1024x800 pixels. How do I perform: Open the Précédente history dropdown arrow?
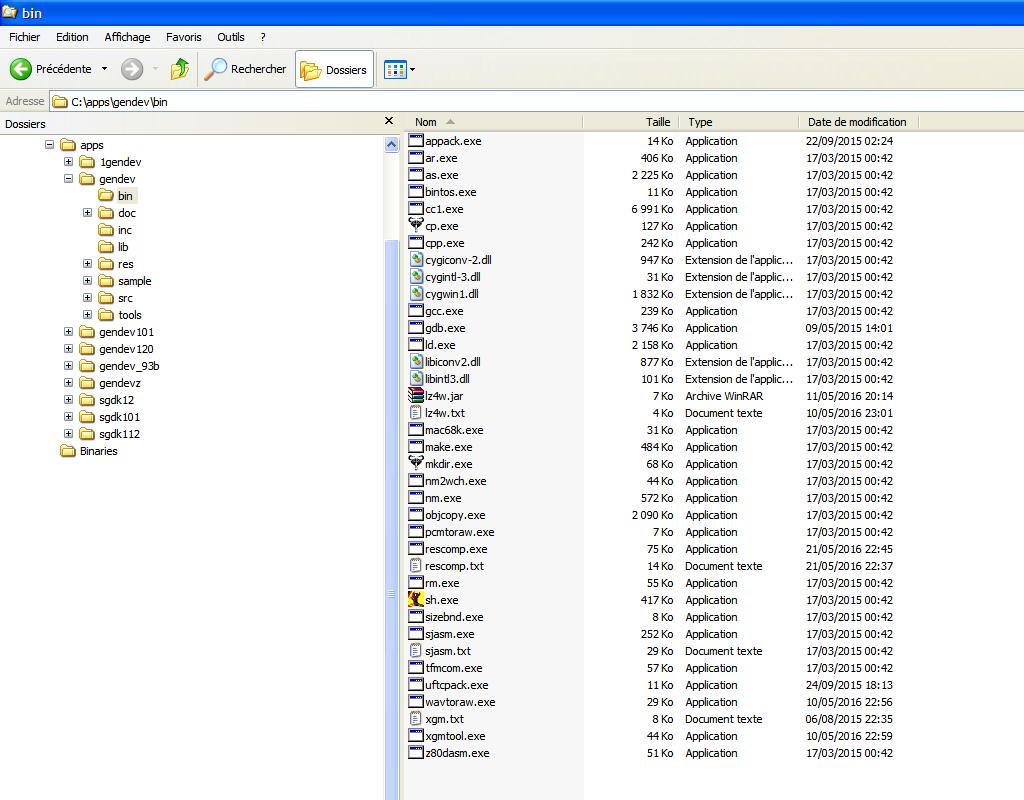pos(104,69)
